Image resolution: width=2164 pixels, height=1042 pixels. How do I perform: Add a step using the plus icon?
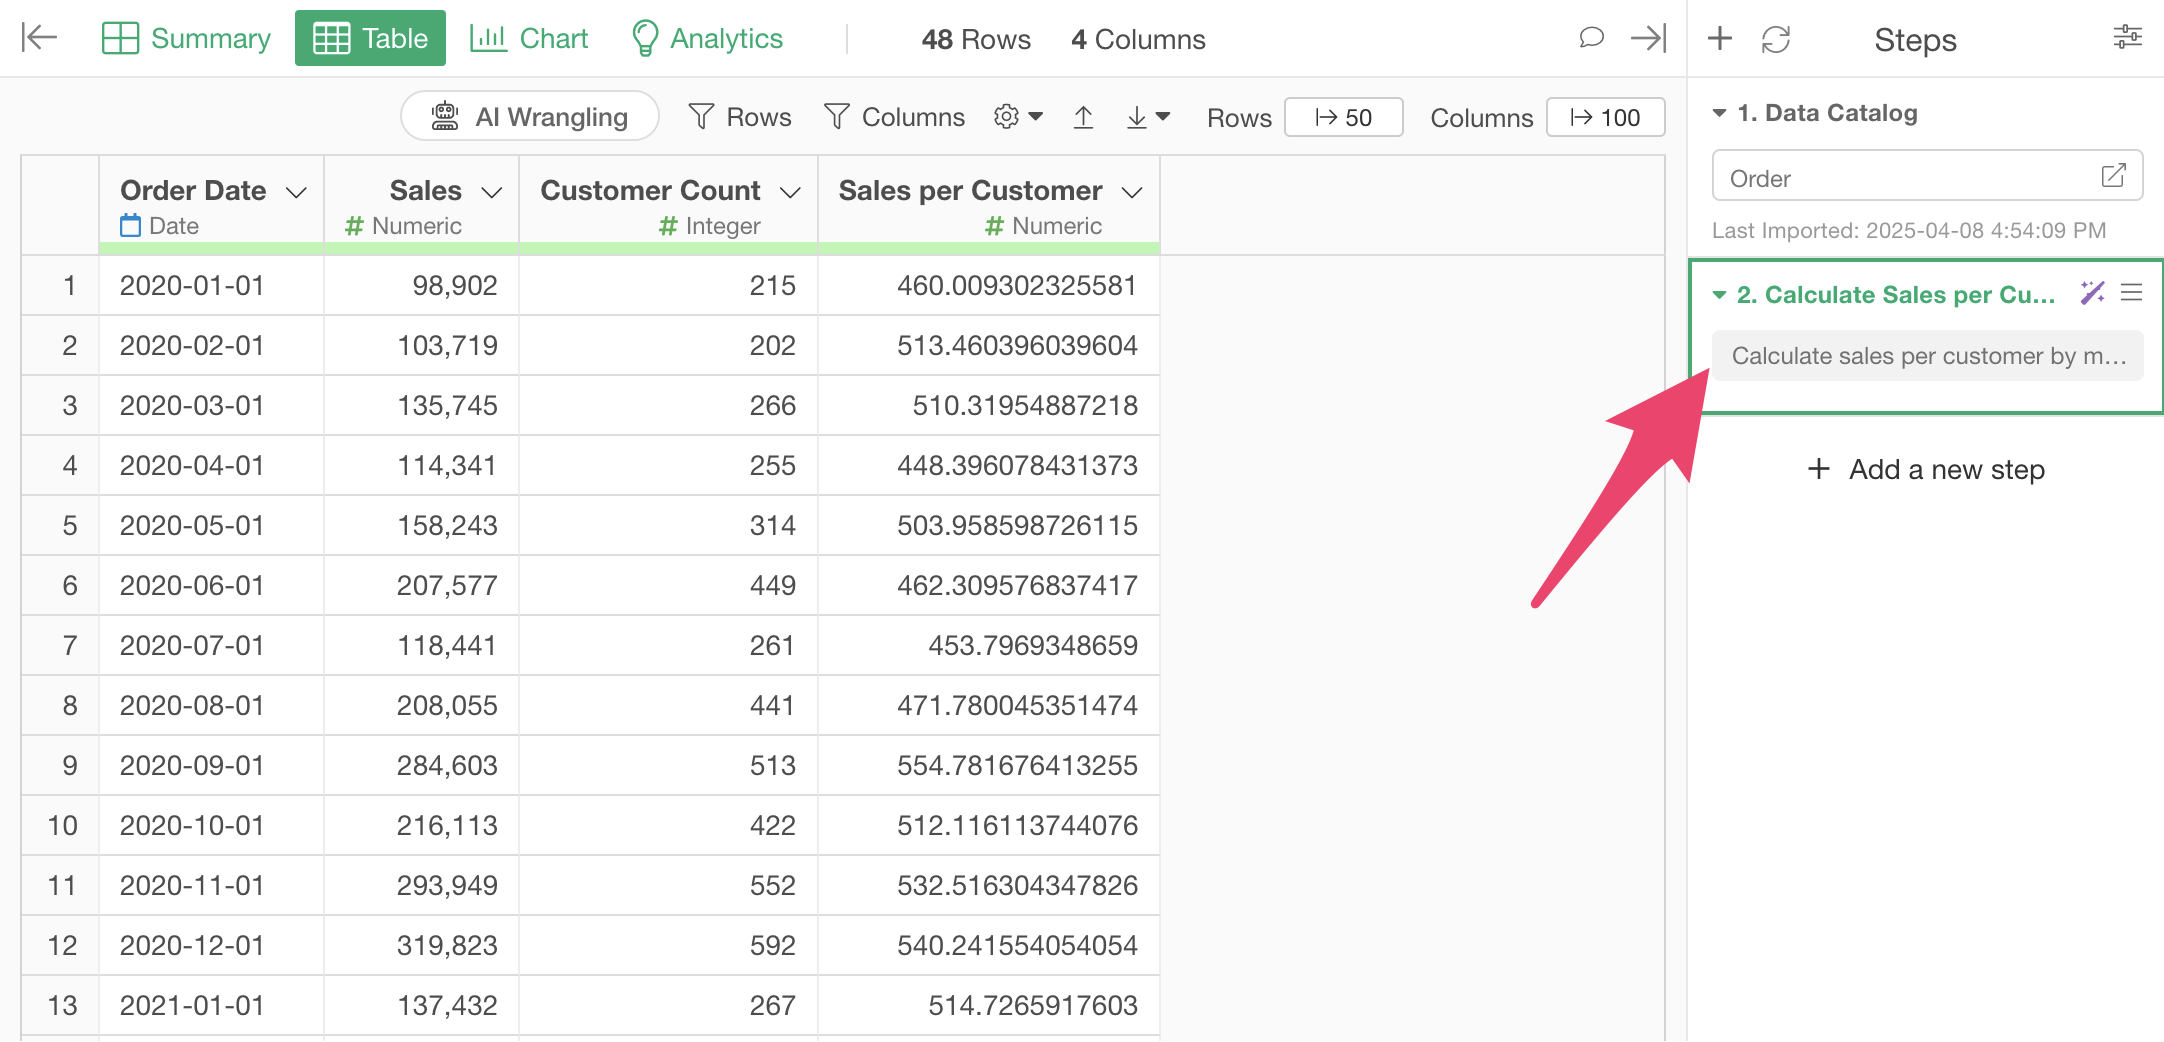click(x=1720, y=39)
